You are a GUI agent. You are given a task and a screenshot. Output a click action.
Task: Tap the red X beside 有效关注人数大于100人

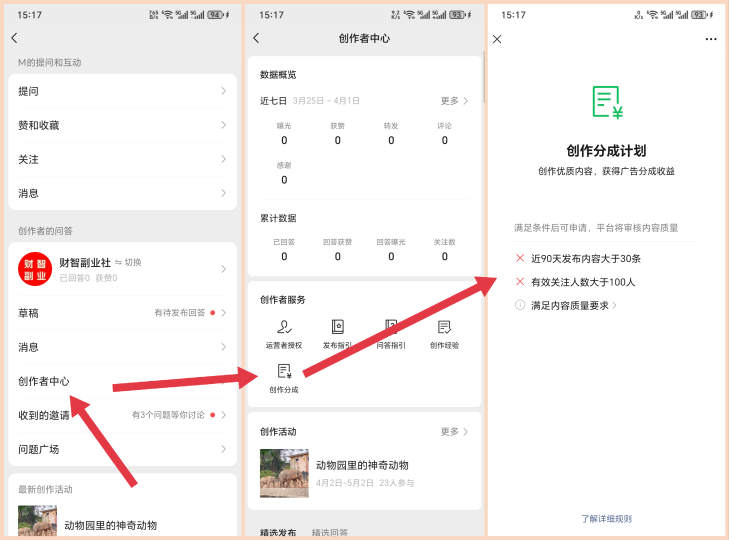pyautogui.click(x=520, y=281)
